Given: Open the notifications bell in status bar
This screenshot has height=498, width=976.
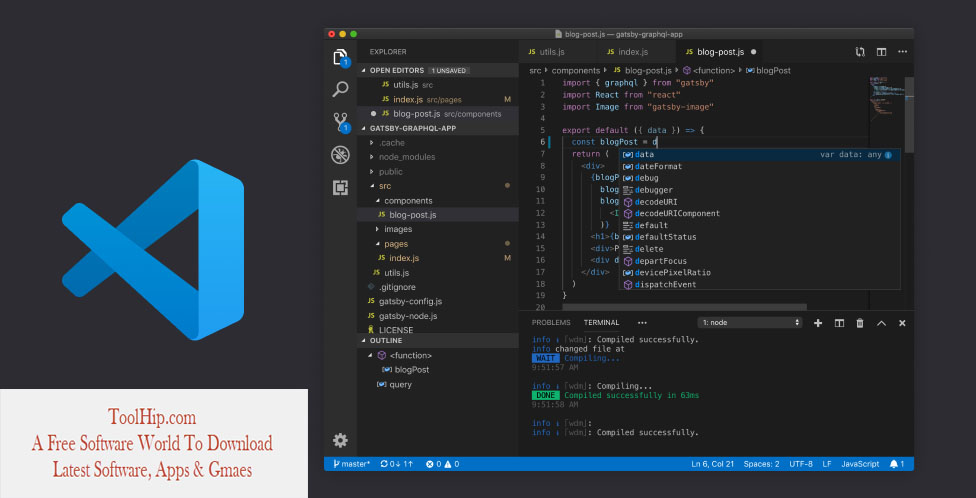Looking at the screenshot, I should click(x=897, y=464).
